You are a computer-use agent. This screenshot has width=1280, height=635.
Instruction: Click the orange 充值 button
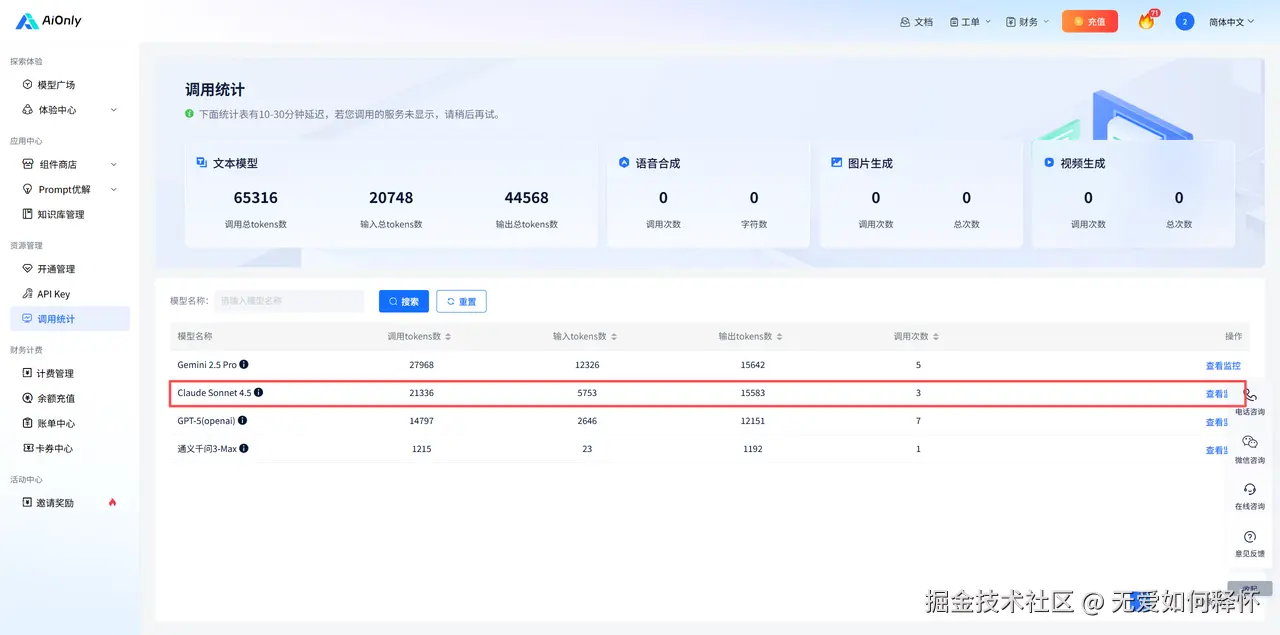tap(1090, 21)
